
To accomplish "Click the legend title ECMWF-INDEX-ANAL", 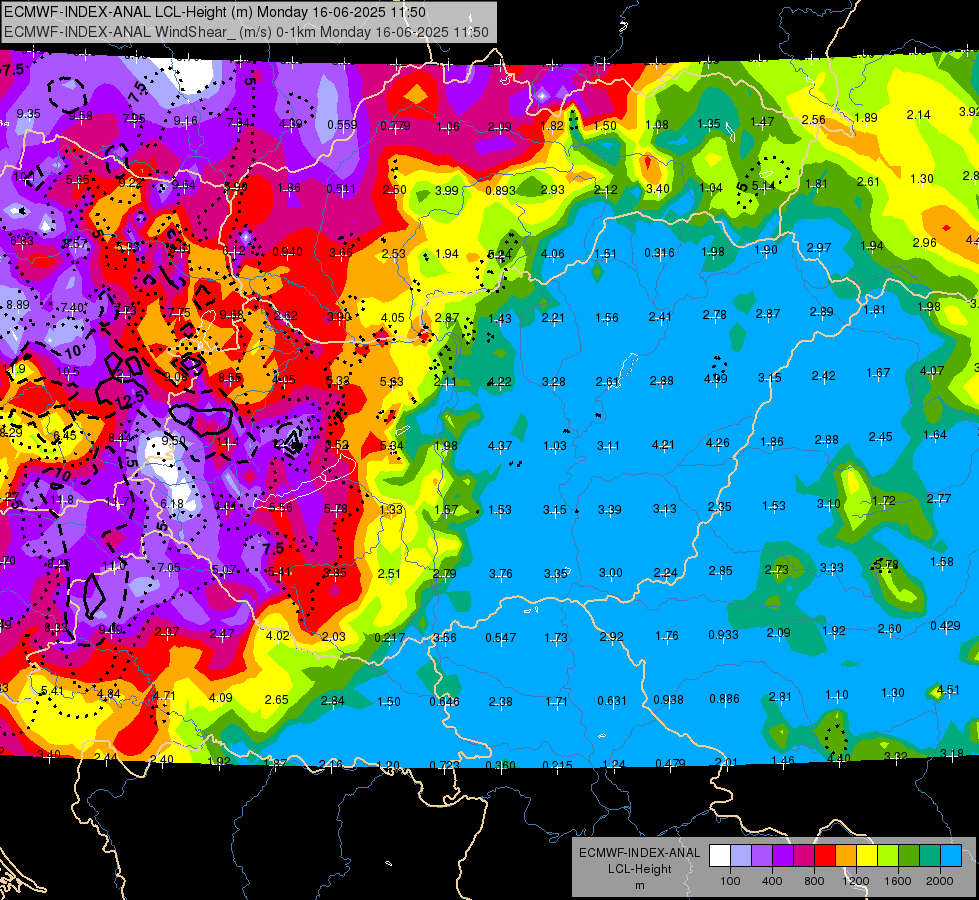I will coord(639,853).
